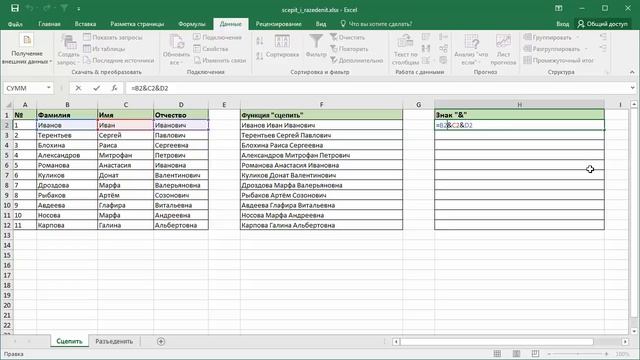
Task: Add a new sheet with plus icon
Action: pyautogui.click(x=161, y=341)
